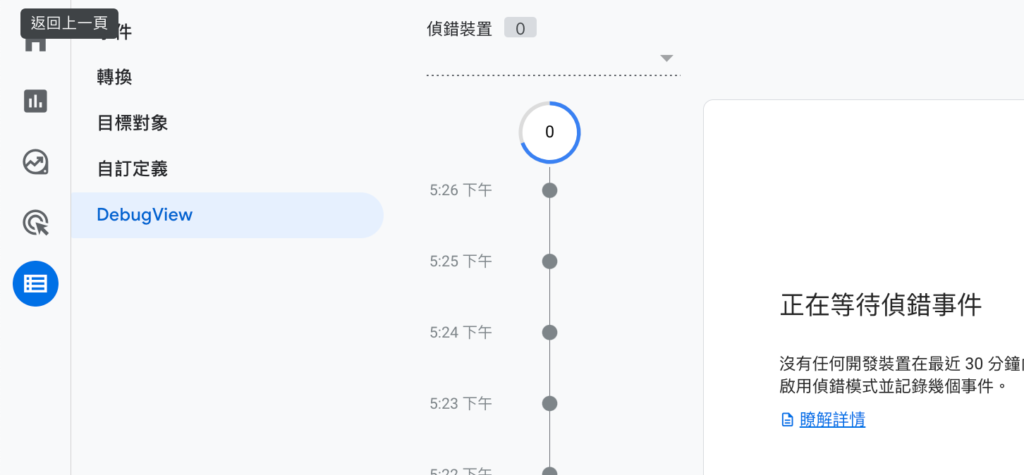The width and height of the screenshot is (1024, 475).
Task: Click the circular event counter showing 0
Action: [x=549, y=132]
